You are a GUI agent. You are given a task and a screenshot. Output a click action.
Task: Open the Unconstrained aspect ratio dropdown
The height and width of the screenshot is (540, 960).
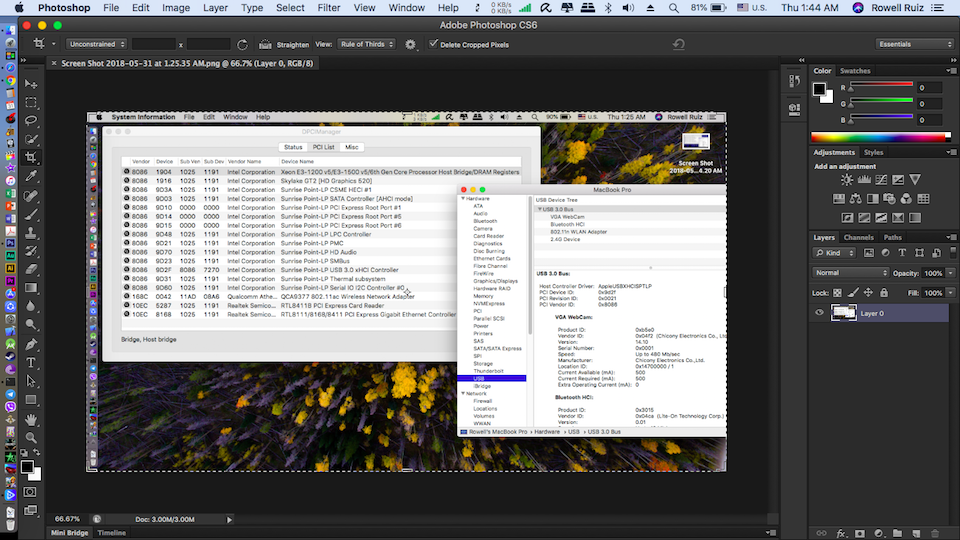97,44
